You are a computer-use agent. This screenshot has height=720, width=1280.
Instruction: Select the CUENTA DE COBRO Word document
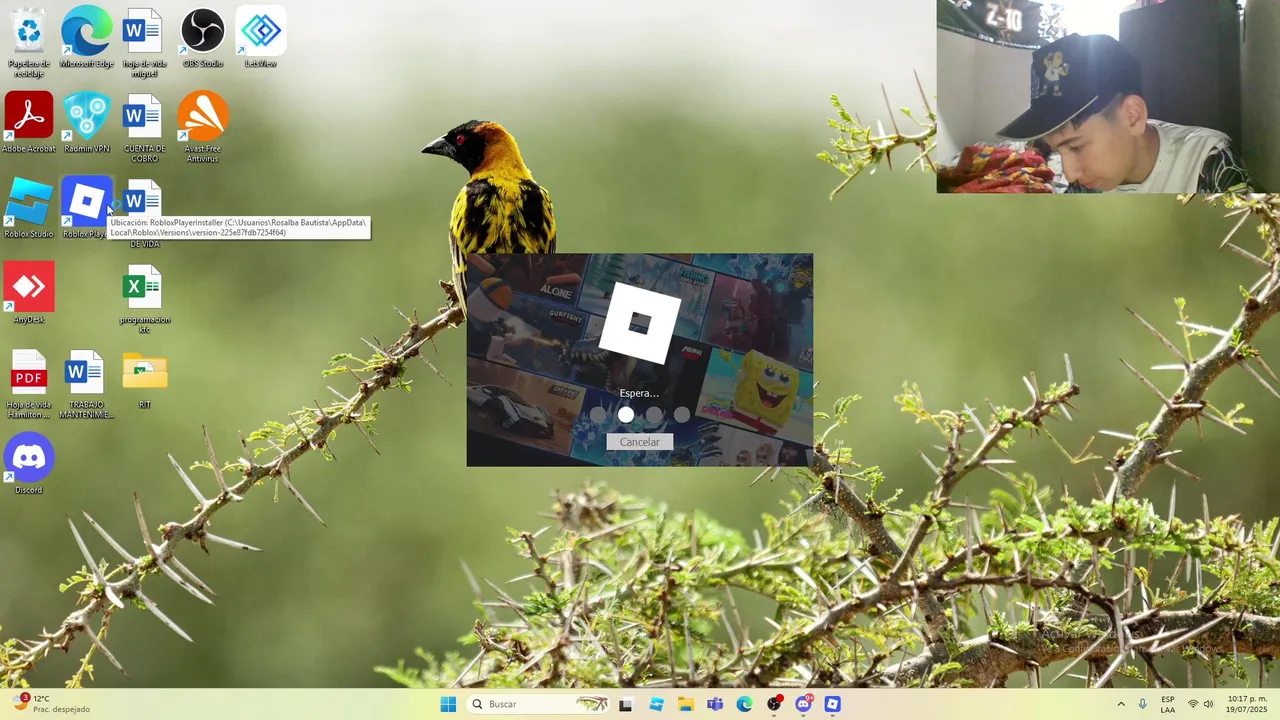pyautogui.click(x=144, y=128)
